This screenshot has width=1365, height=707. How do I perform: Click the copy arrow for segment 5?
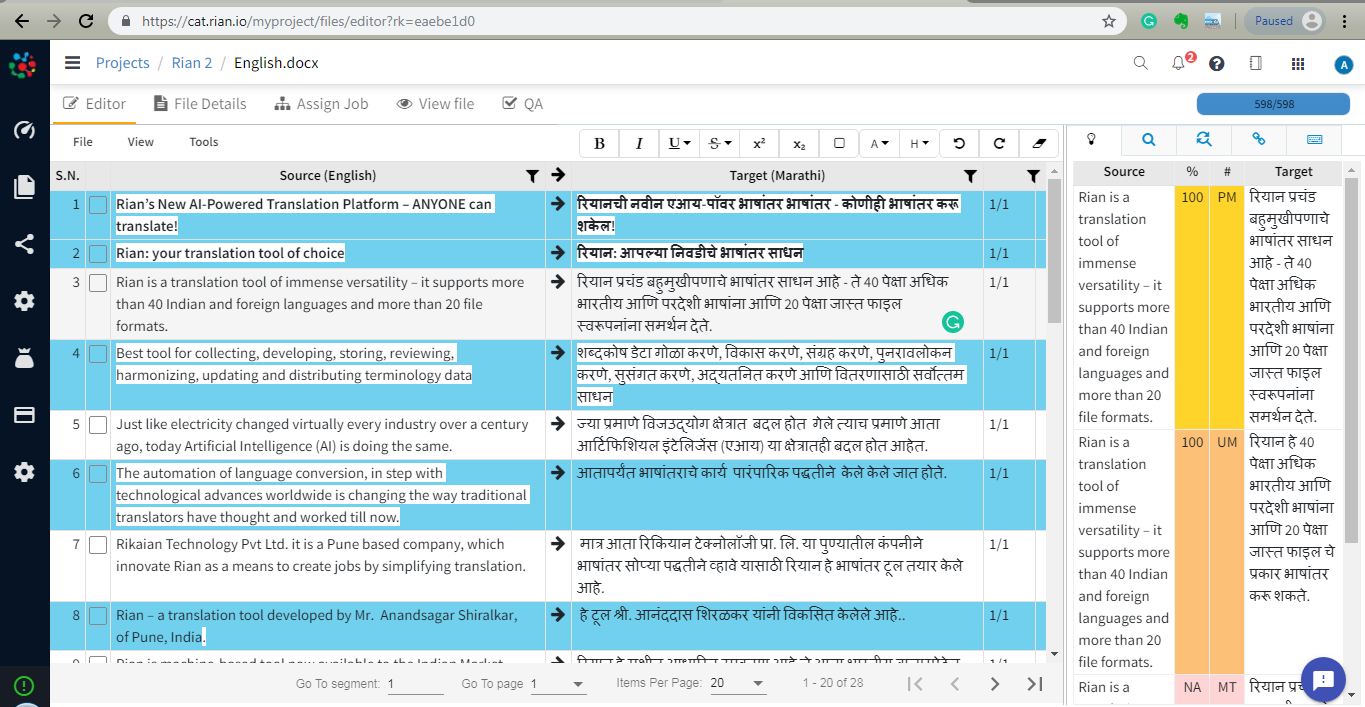click(558, 424)
